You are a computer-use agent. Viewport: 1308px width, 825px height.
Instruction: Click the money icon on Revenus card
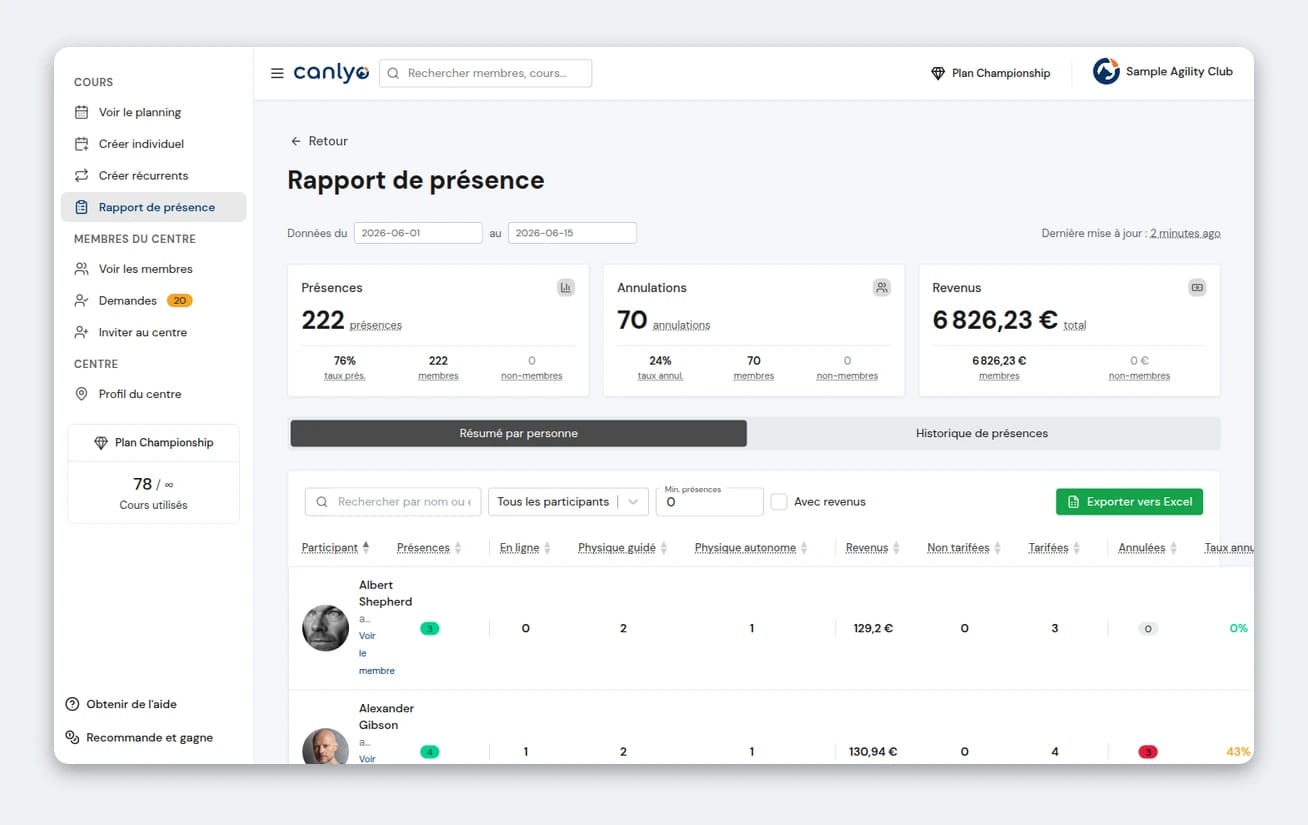point(1197,288)
